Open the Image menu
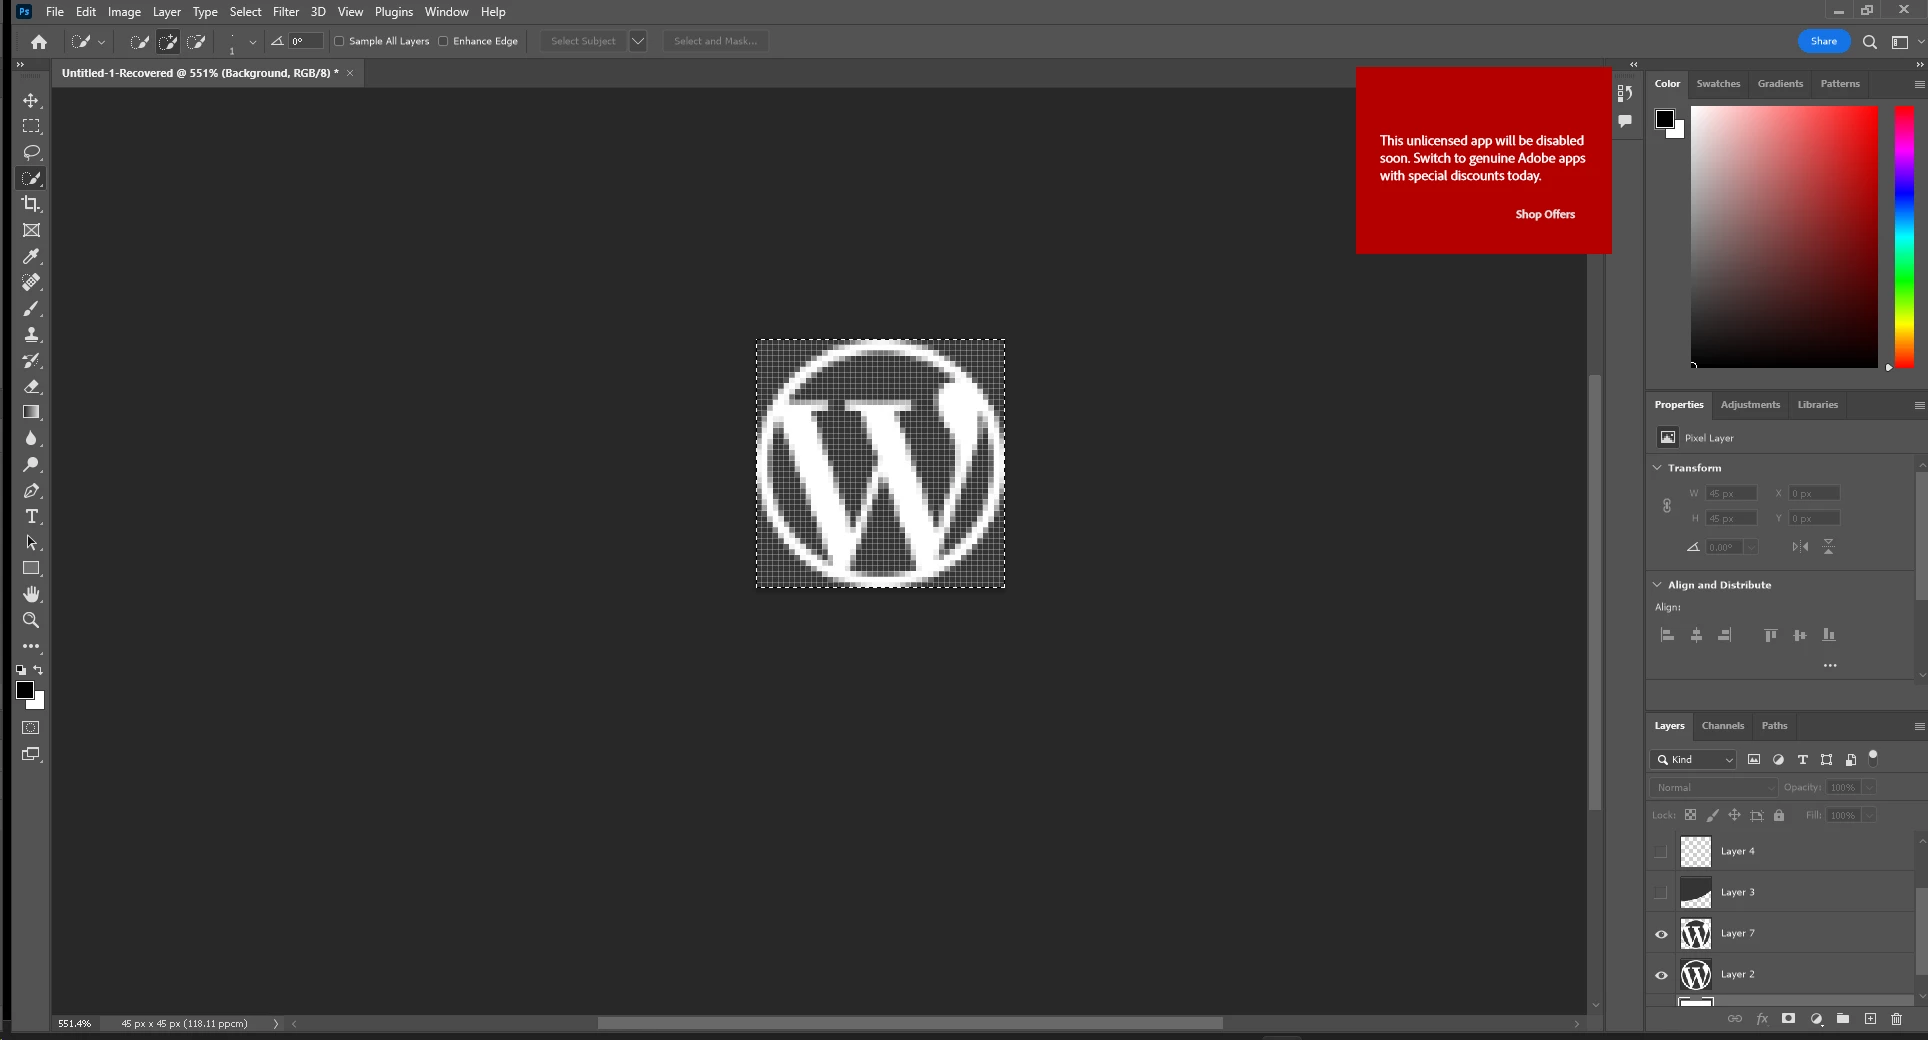Image resolution: width=1928 pixels, height=1040 pixels. coord(124,12)
